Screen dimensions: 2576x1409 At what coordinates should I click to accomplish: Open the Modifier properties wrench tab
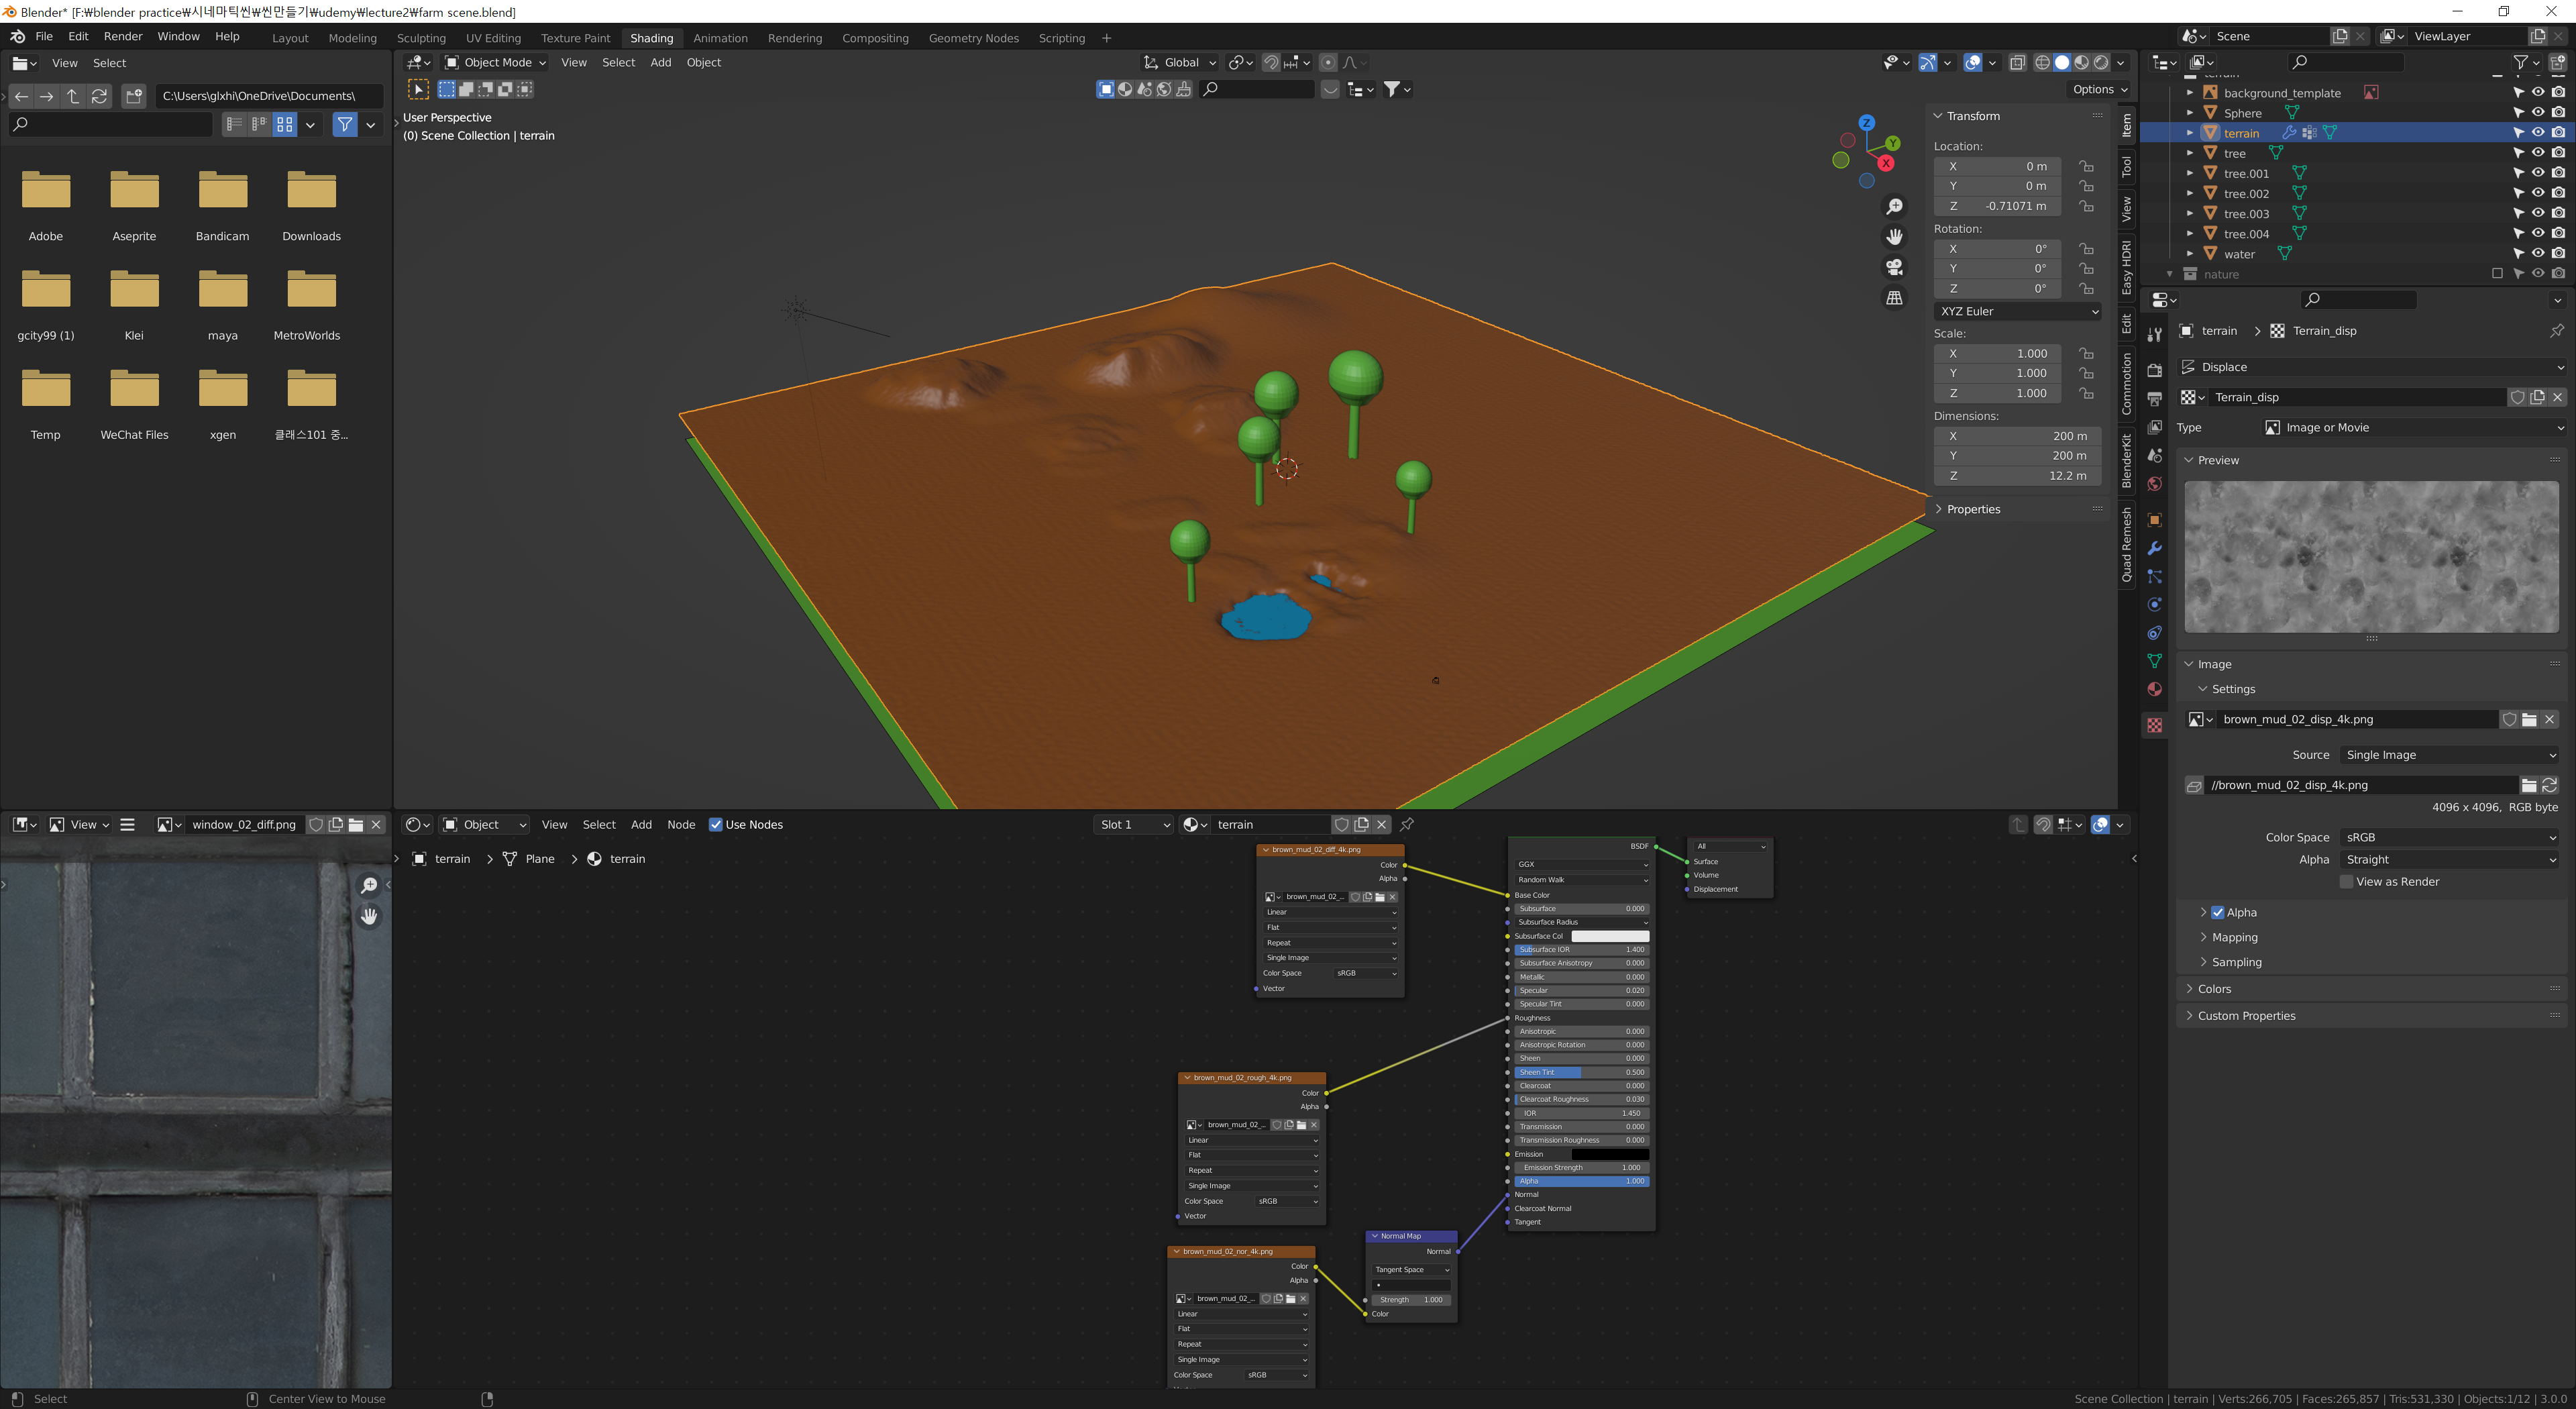point(2154,548)
